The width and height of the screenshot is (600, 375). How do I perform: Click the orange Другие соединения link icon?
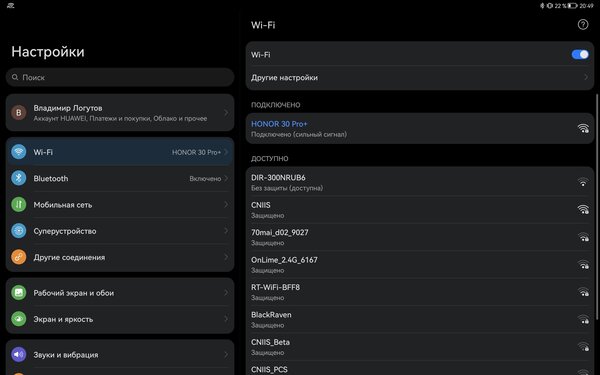pyautogui.click(x=18, y=258)
